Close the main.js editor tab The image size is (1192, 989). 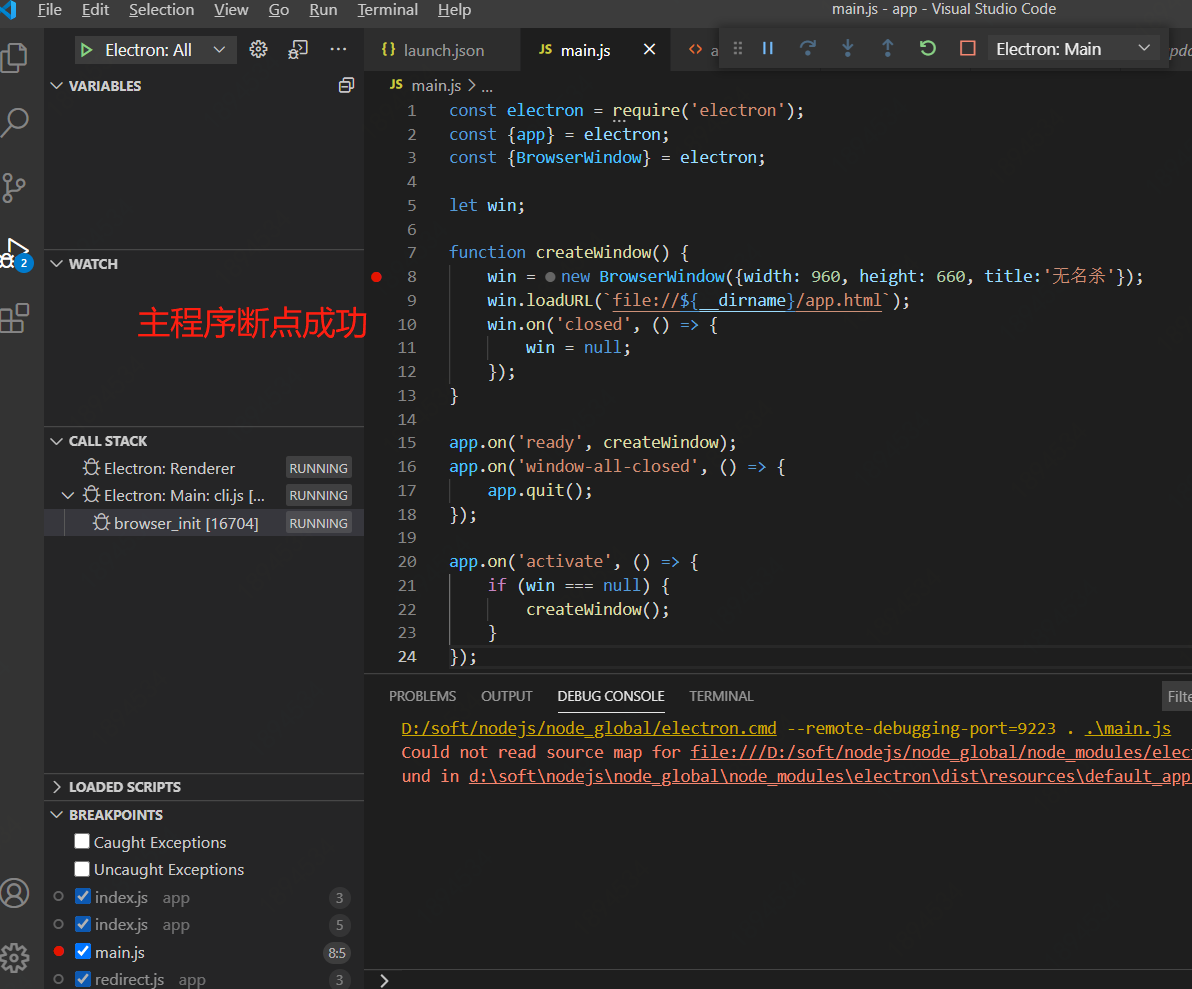649,49
